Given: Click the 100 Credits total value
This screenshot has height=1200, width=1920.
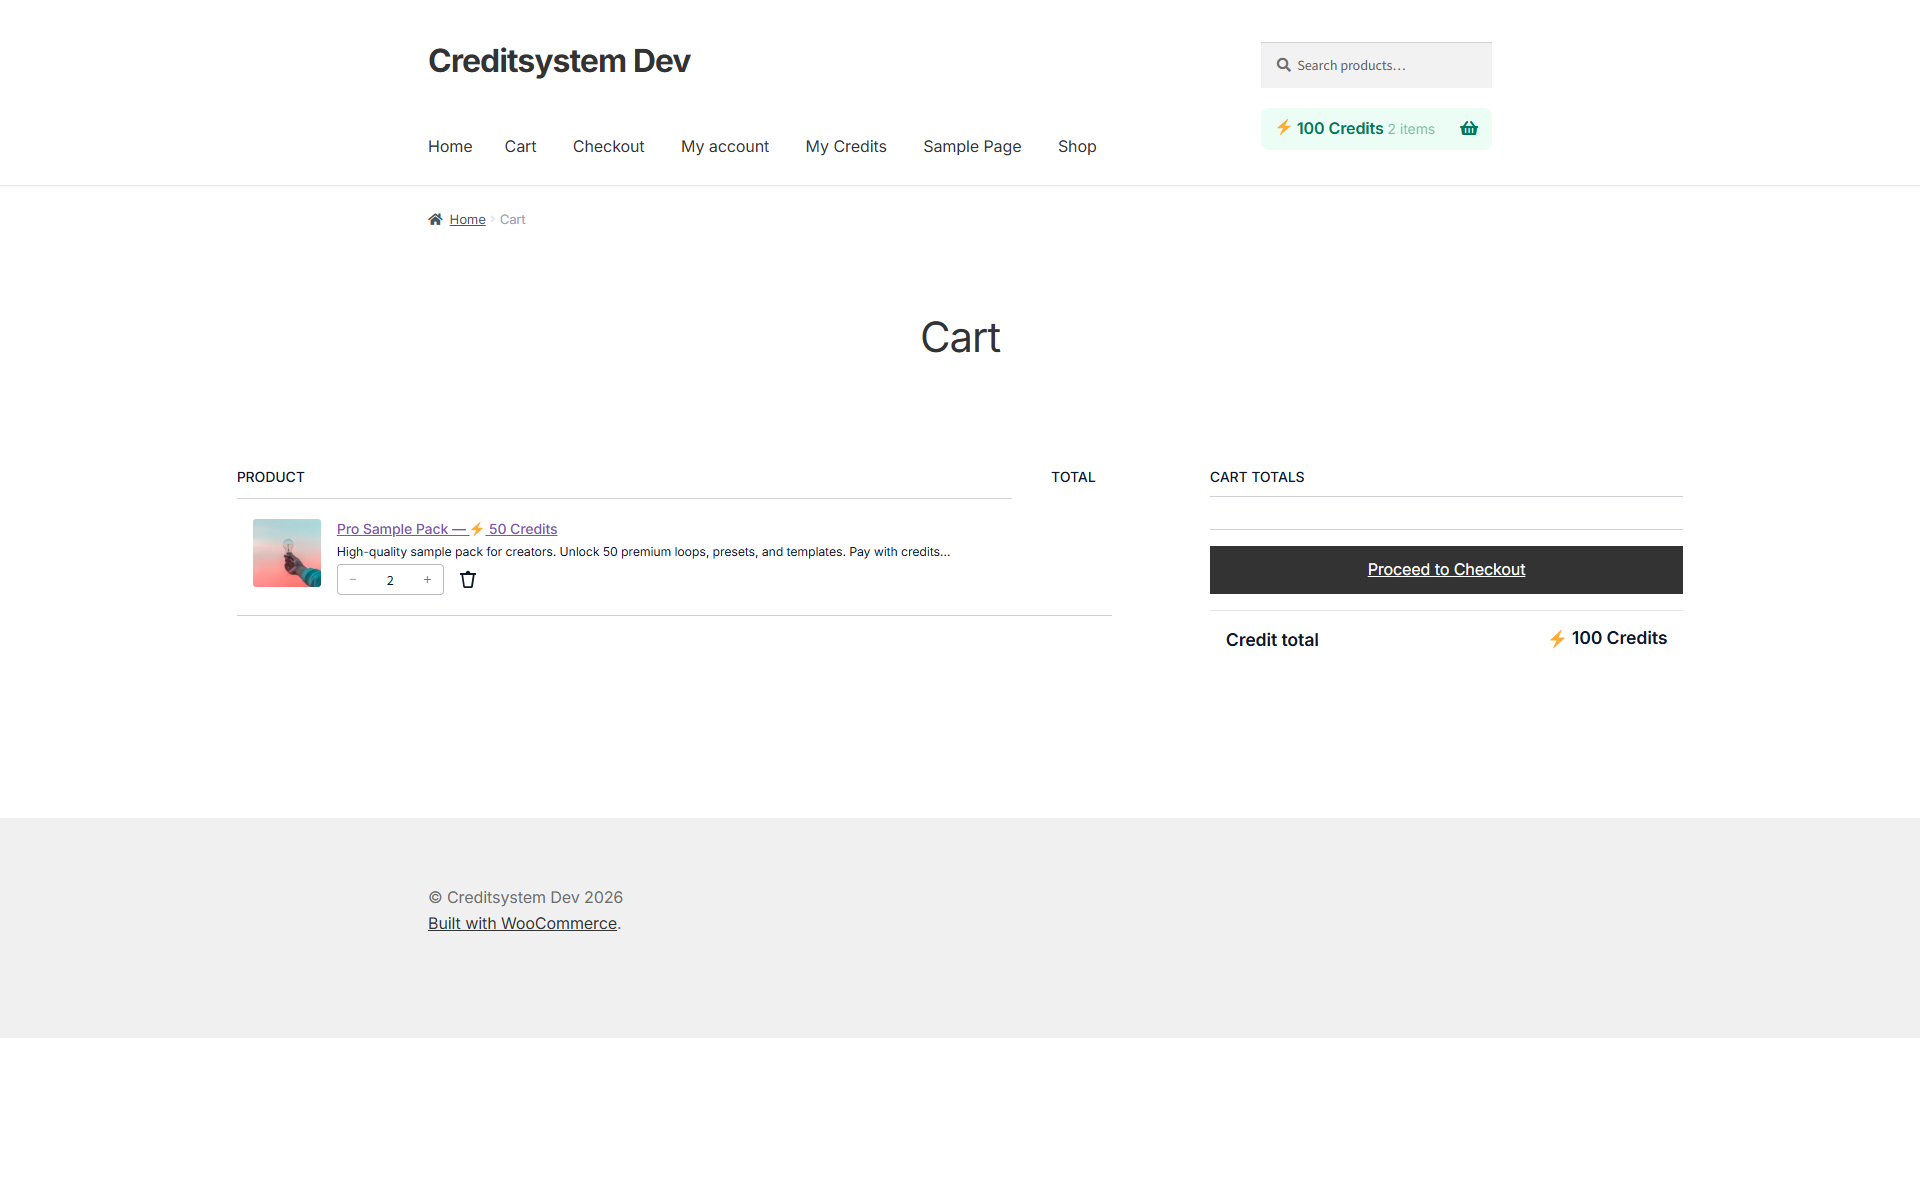Looking at the screenshot, I should click(1608, 638).
